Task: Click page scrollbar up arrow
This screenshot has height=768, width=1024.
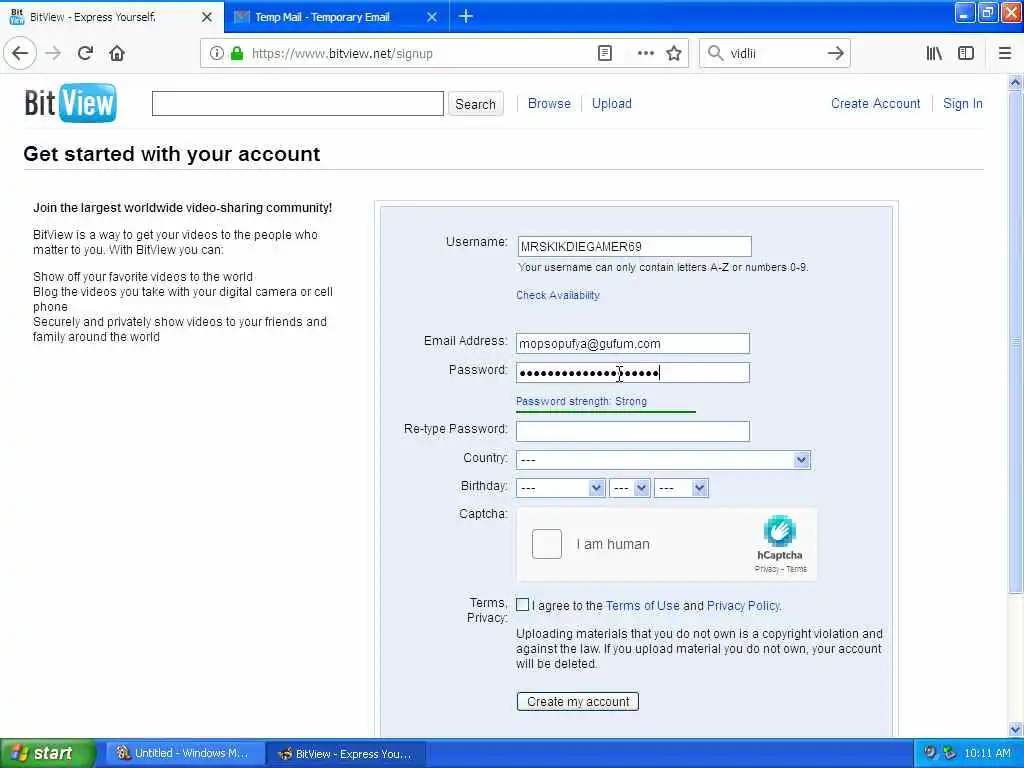Action: pyautogui.click(x=1016, y=82)
